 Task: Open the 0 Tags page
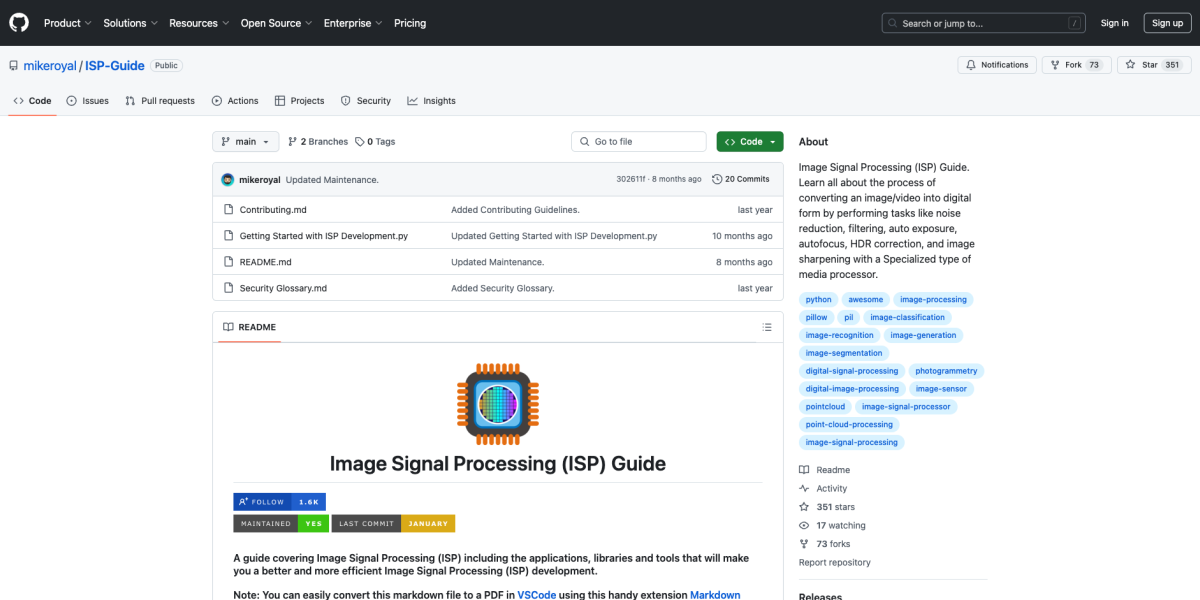[375, 142]
